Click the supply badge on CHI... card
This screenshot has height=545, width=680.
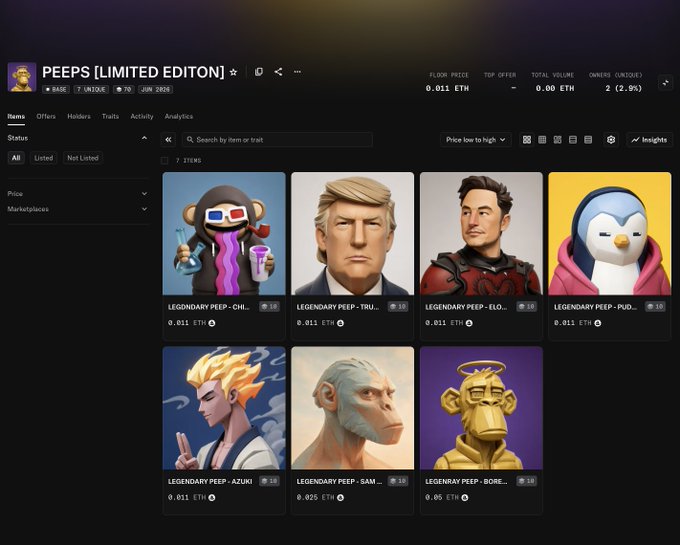pos(269,307)
